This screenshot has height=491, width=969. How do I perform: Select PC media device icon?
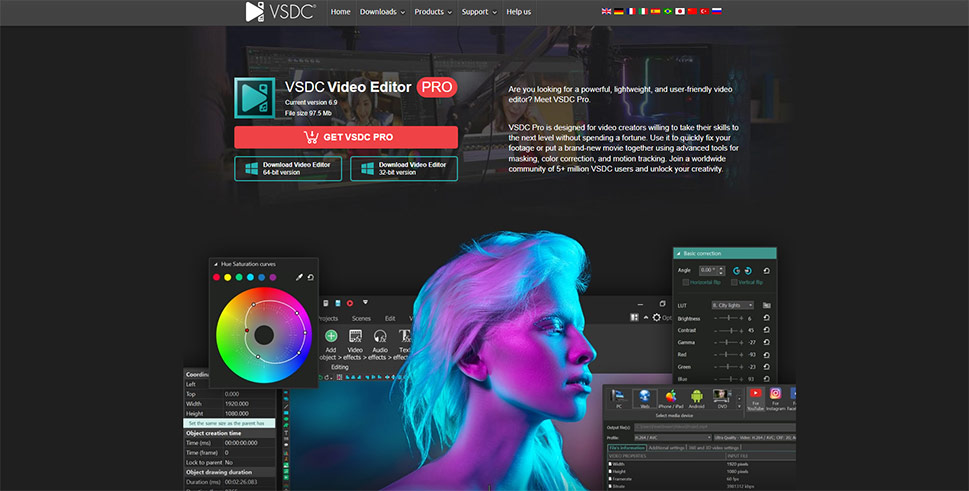[x=618, y=398]
